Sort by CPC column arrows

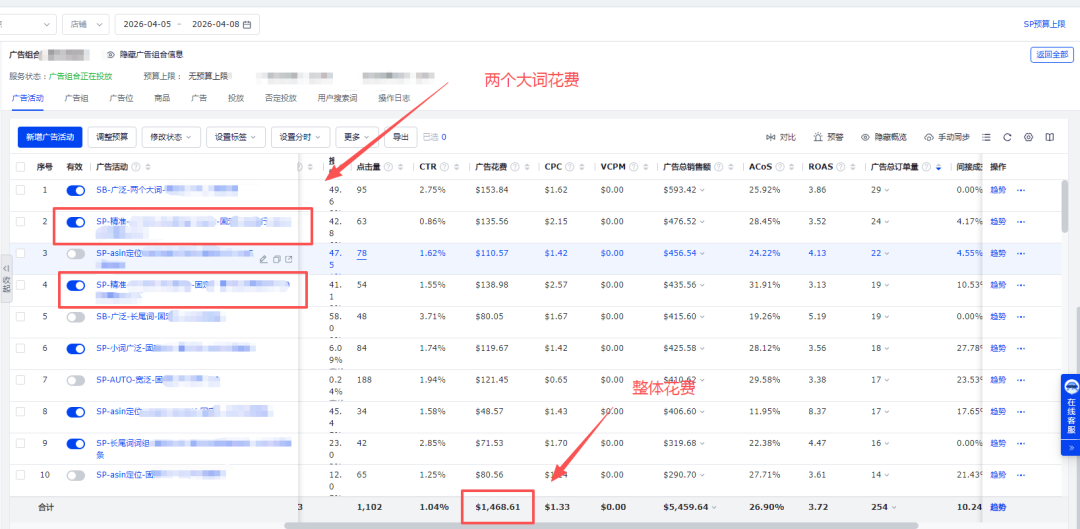pyautogui.click(x=583, y=167)
